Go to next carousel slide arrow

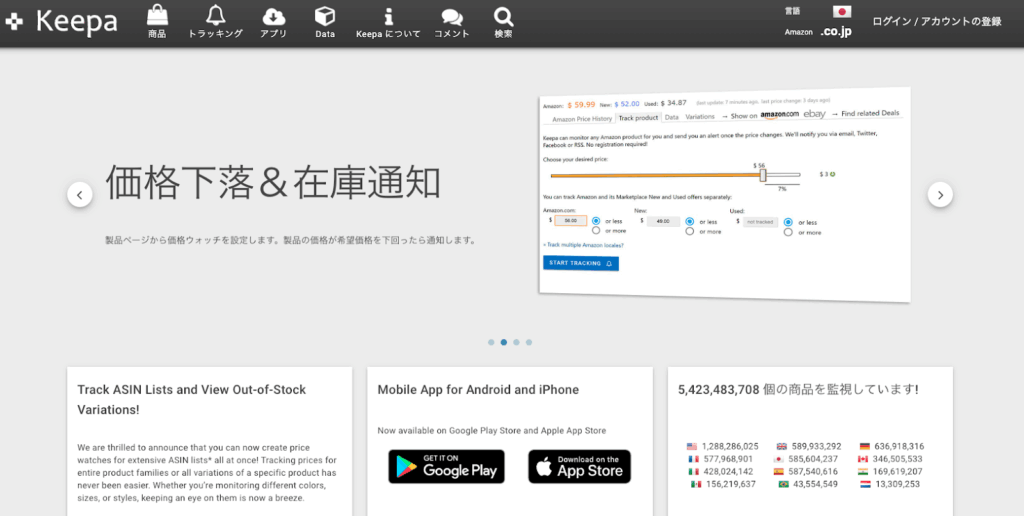[x=940, y=195]
